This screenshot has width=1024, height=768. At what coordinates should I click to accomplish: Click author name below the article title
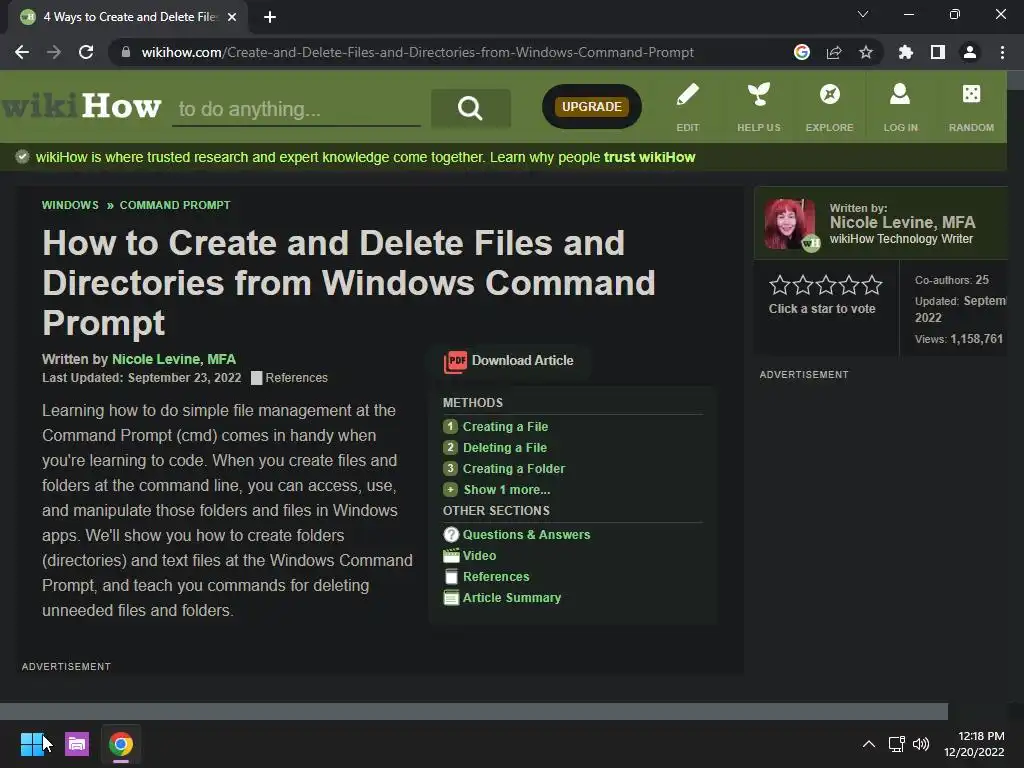pyautogui.click(x=174, y=359)
